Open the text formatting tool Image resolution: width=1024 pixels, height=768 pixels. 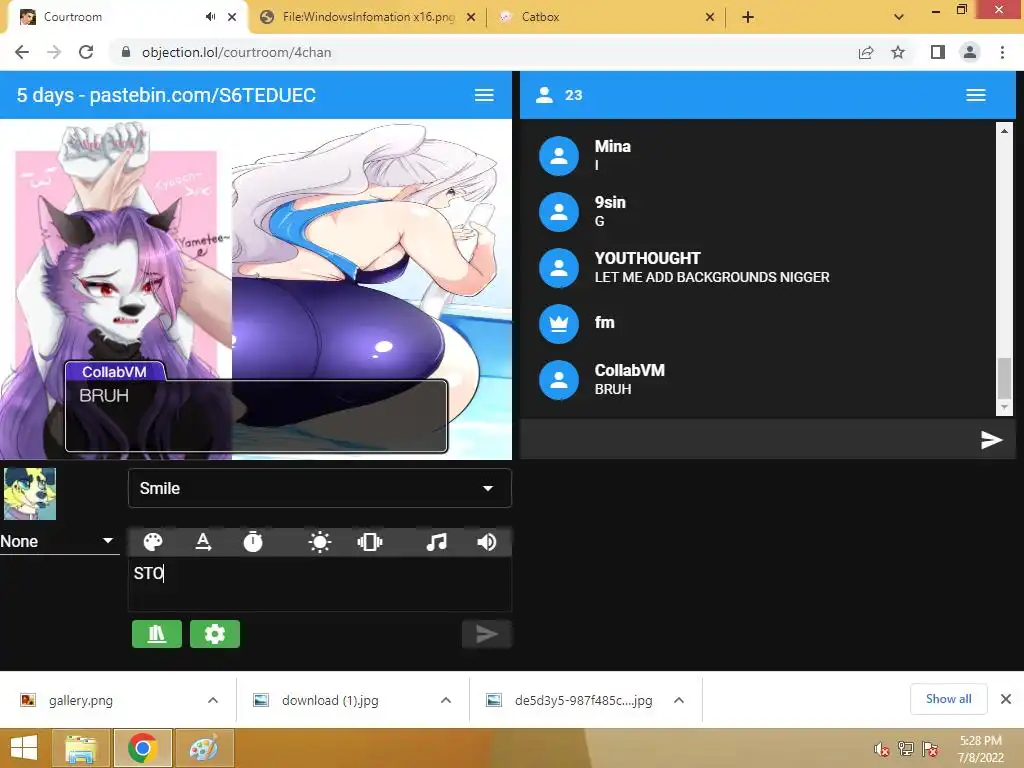203,542
